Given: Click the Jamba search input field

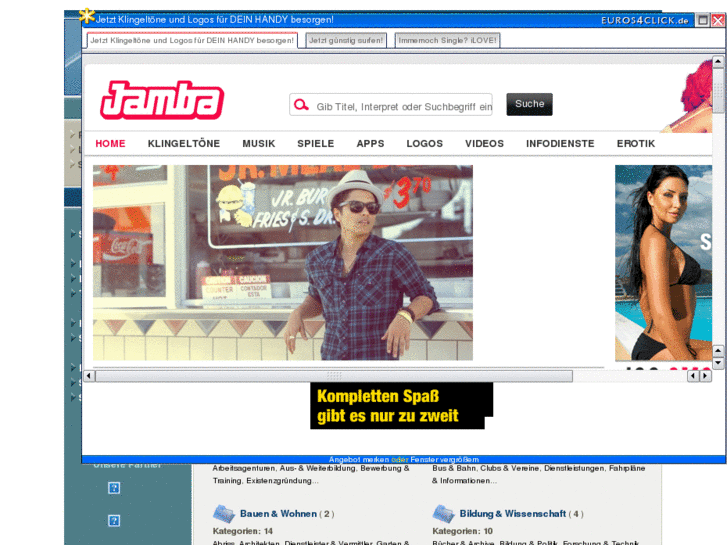Looking at the screenshot, I should coord(391,105).
